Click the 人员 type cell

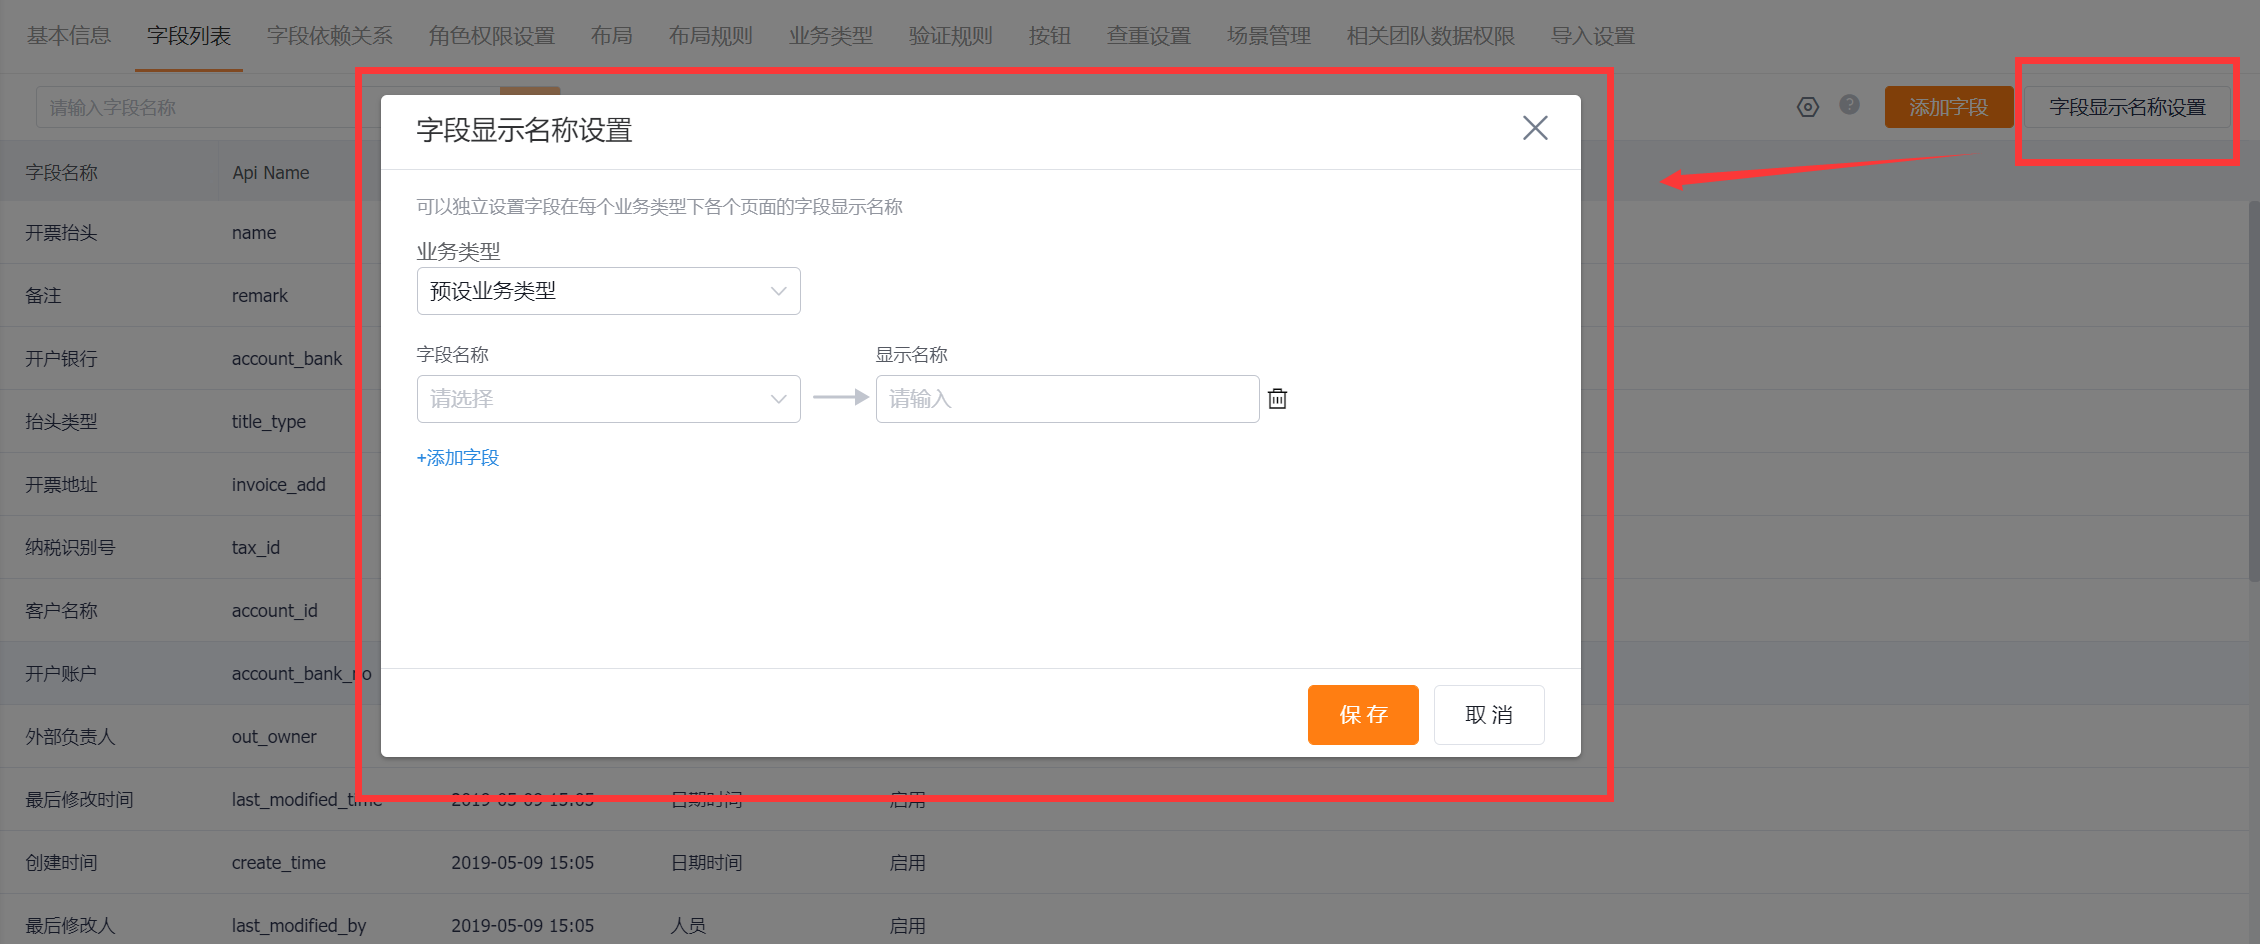coord(688,926)
